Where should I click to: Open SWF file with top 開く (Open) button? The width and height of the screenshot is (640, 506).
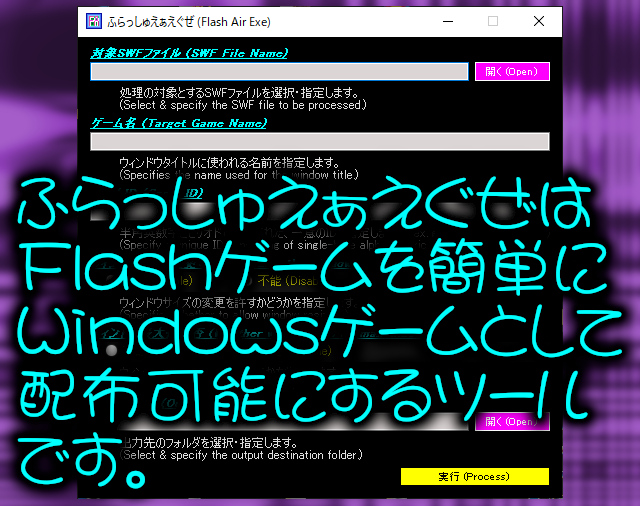click(512, 72)
